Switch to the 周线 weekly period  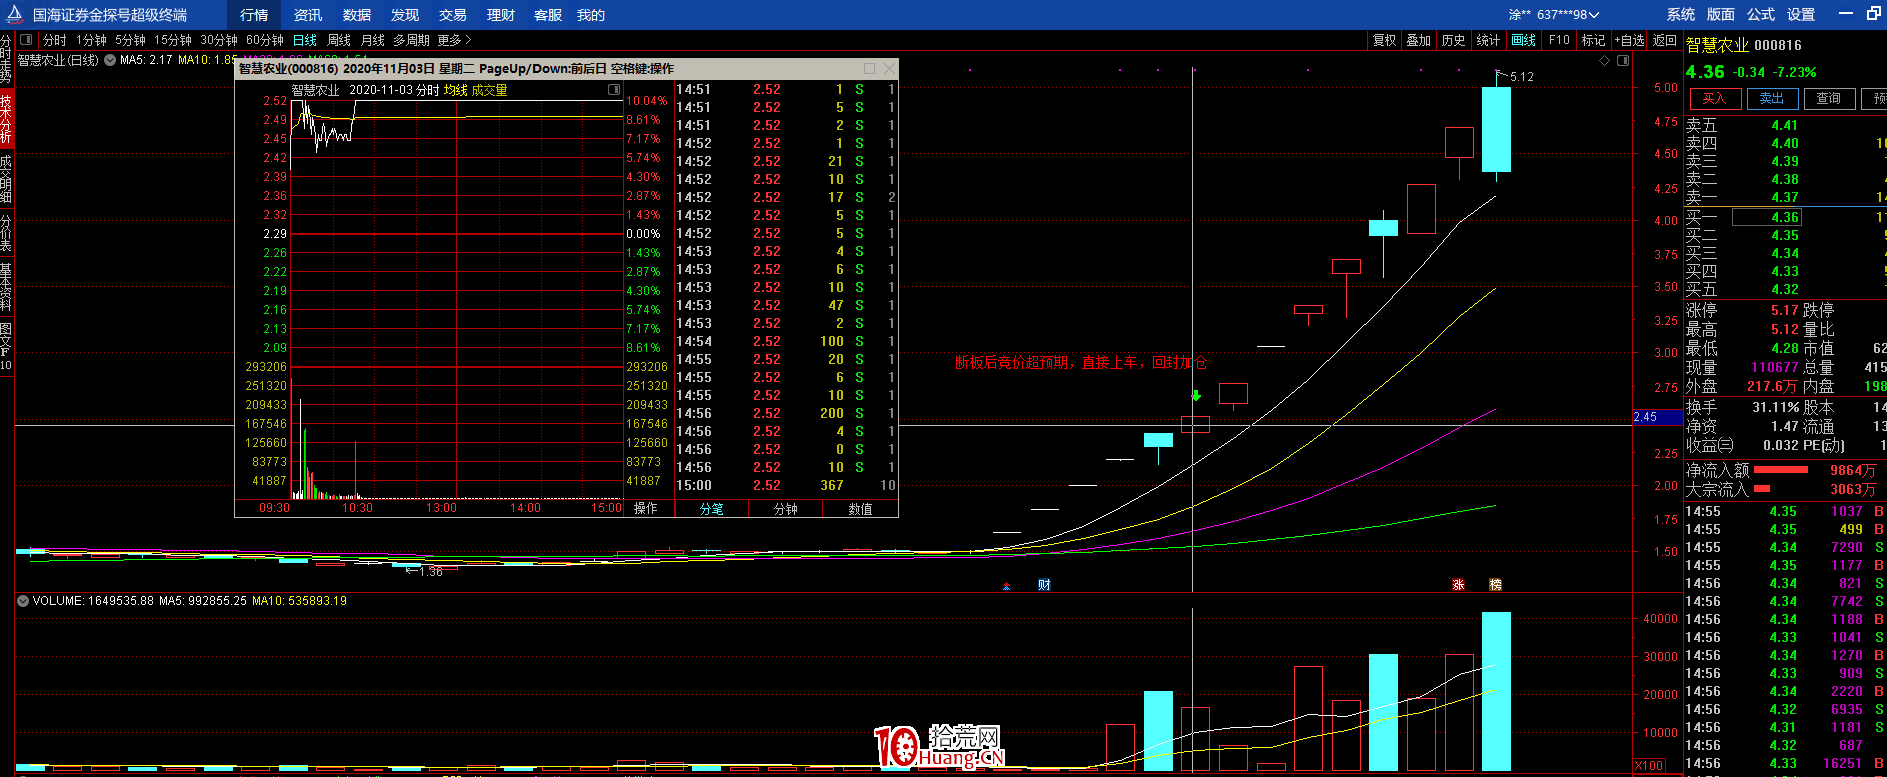click(339, 40)
